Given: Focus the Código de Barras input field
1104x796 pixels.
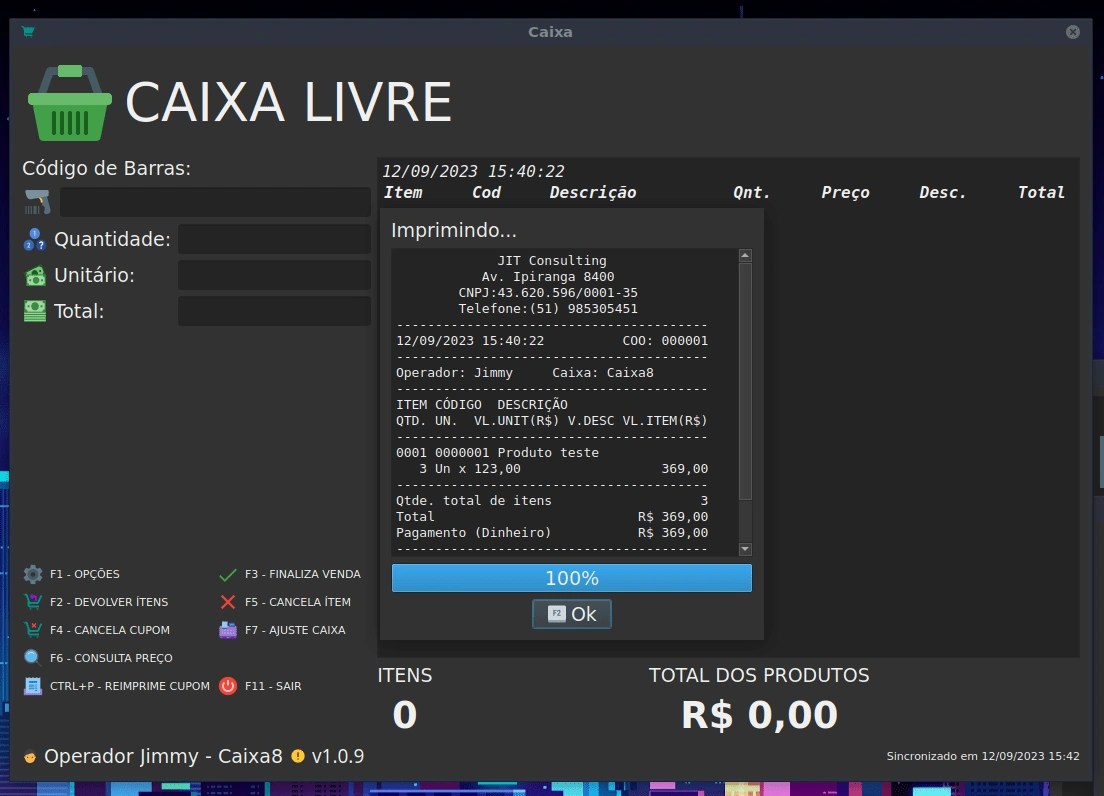Looking at the screenshot, I should click(x=215, y=202).
